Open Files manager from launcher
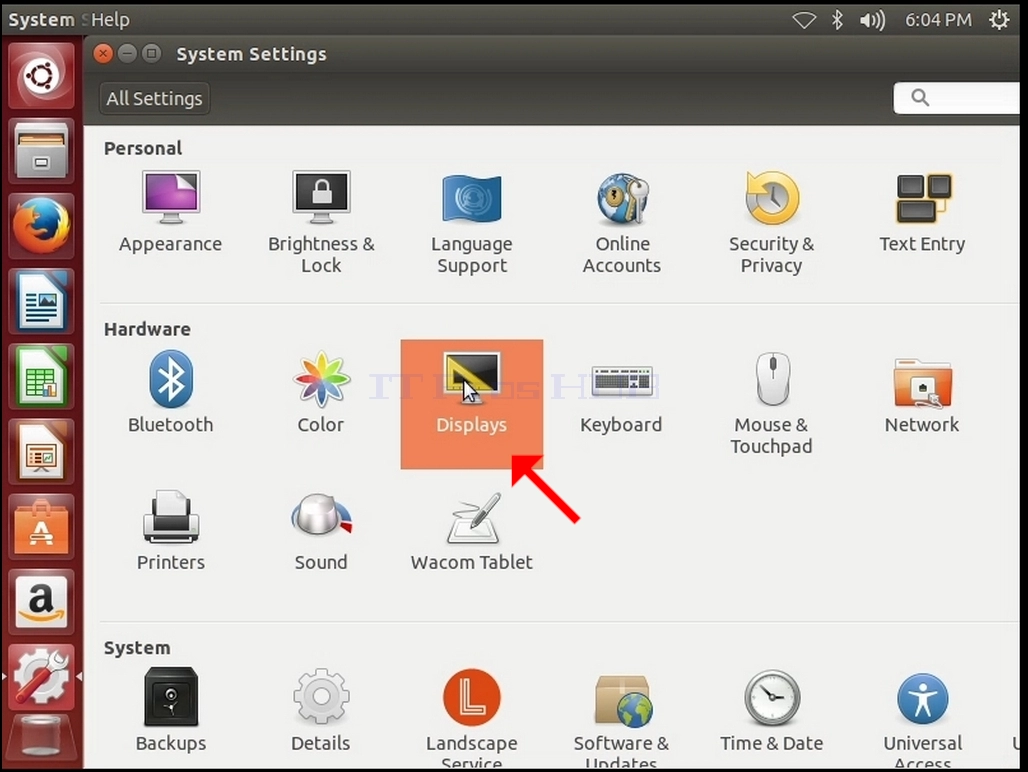The width and height of the screenshot is (1028, 772). click(x=41, y=151)
